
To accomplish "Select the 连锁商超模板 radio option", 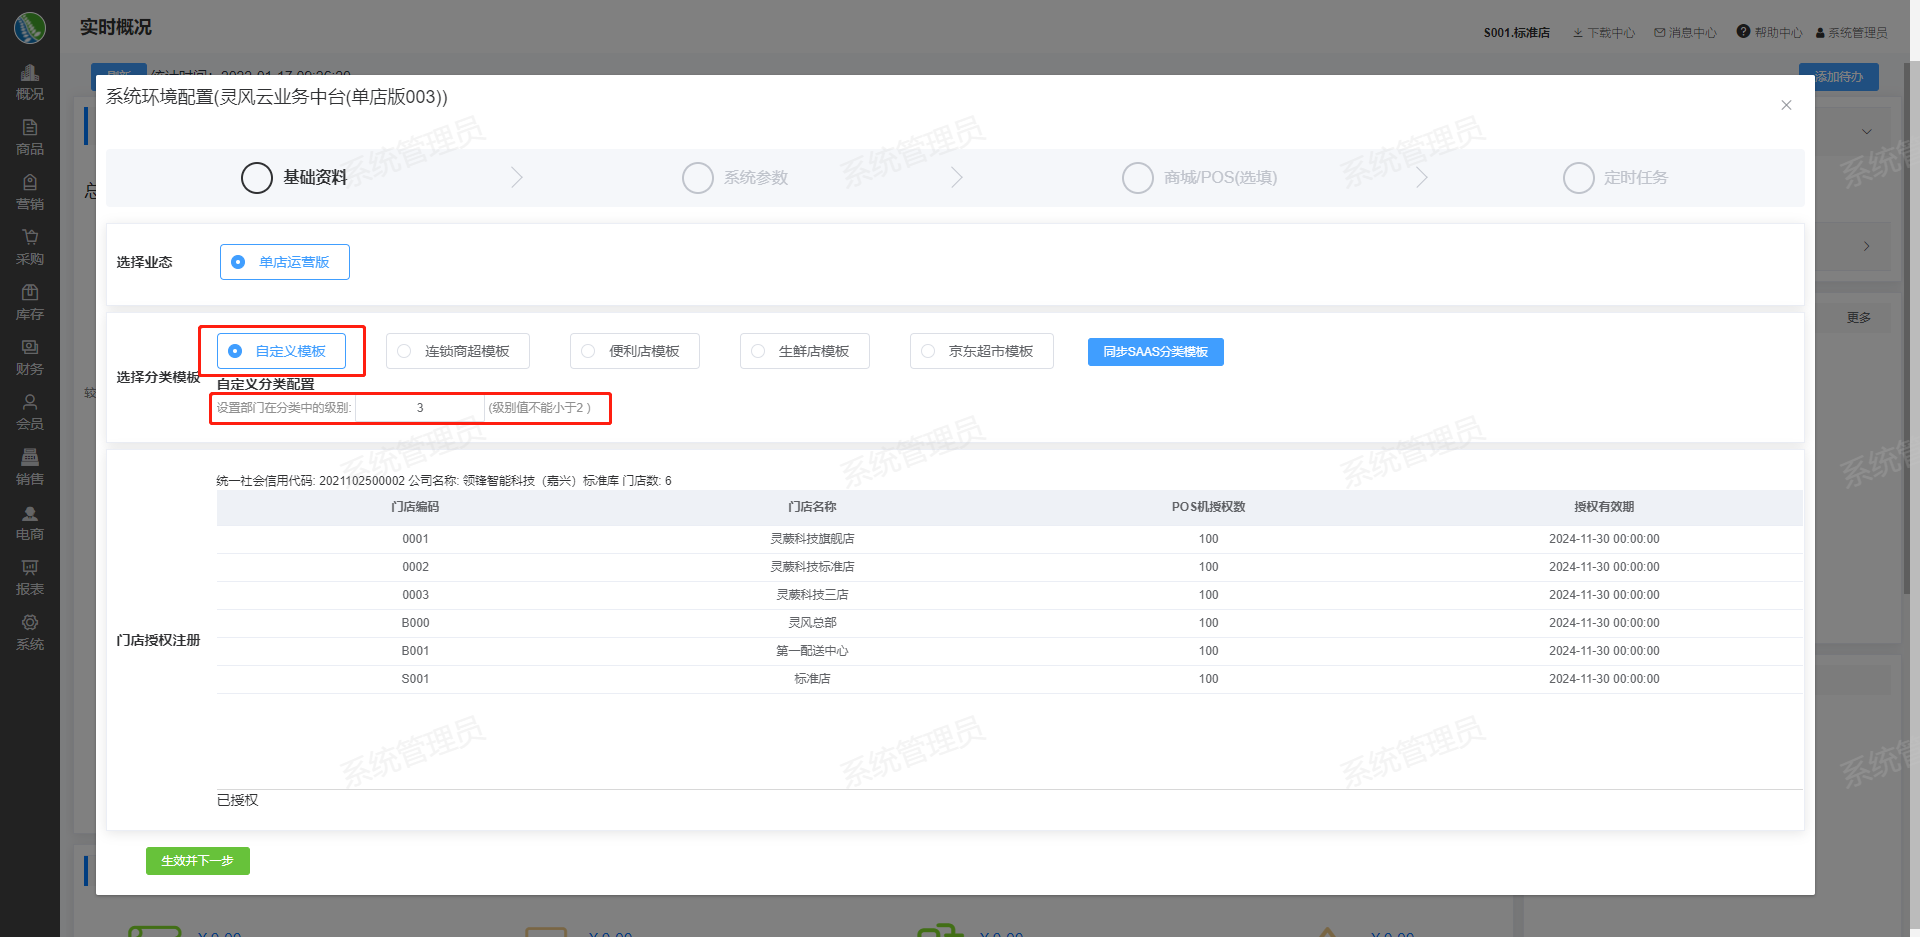I will coord(405,351).
